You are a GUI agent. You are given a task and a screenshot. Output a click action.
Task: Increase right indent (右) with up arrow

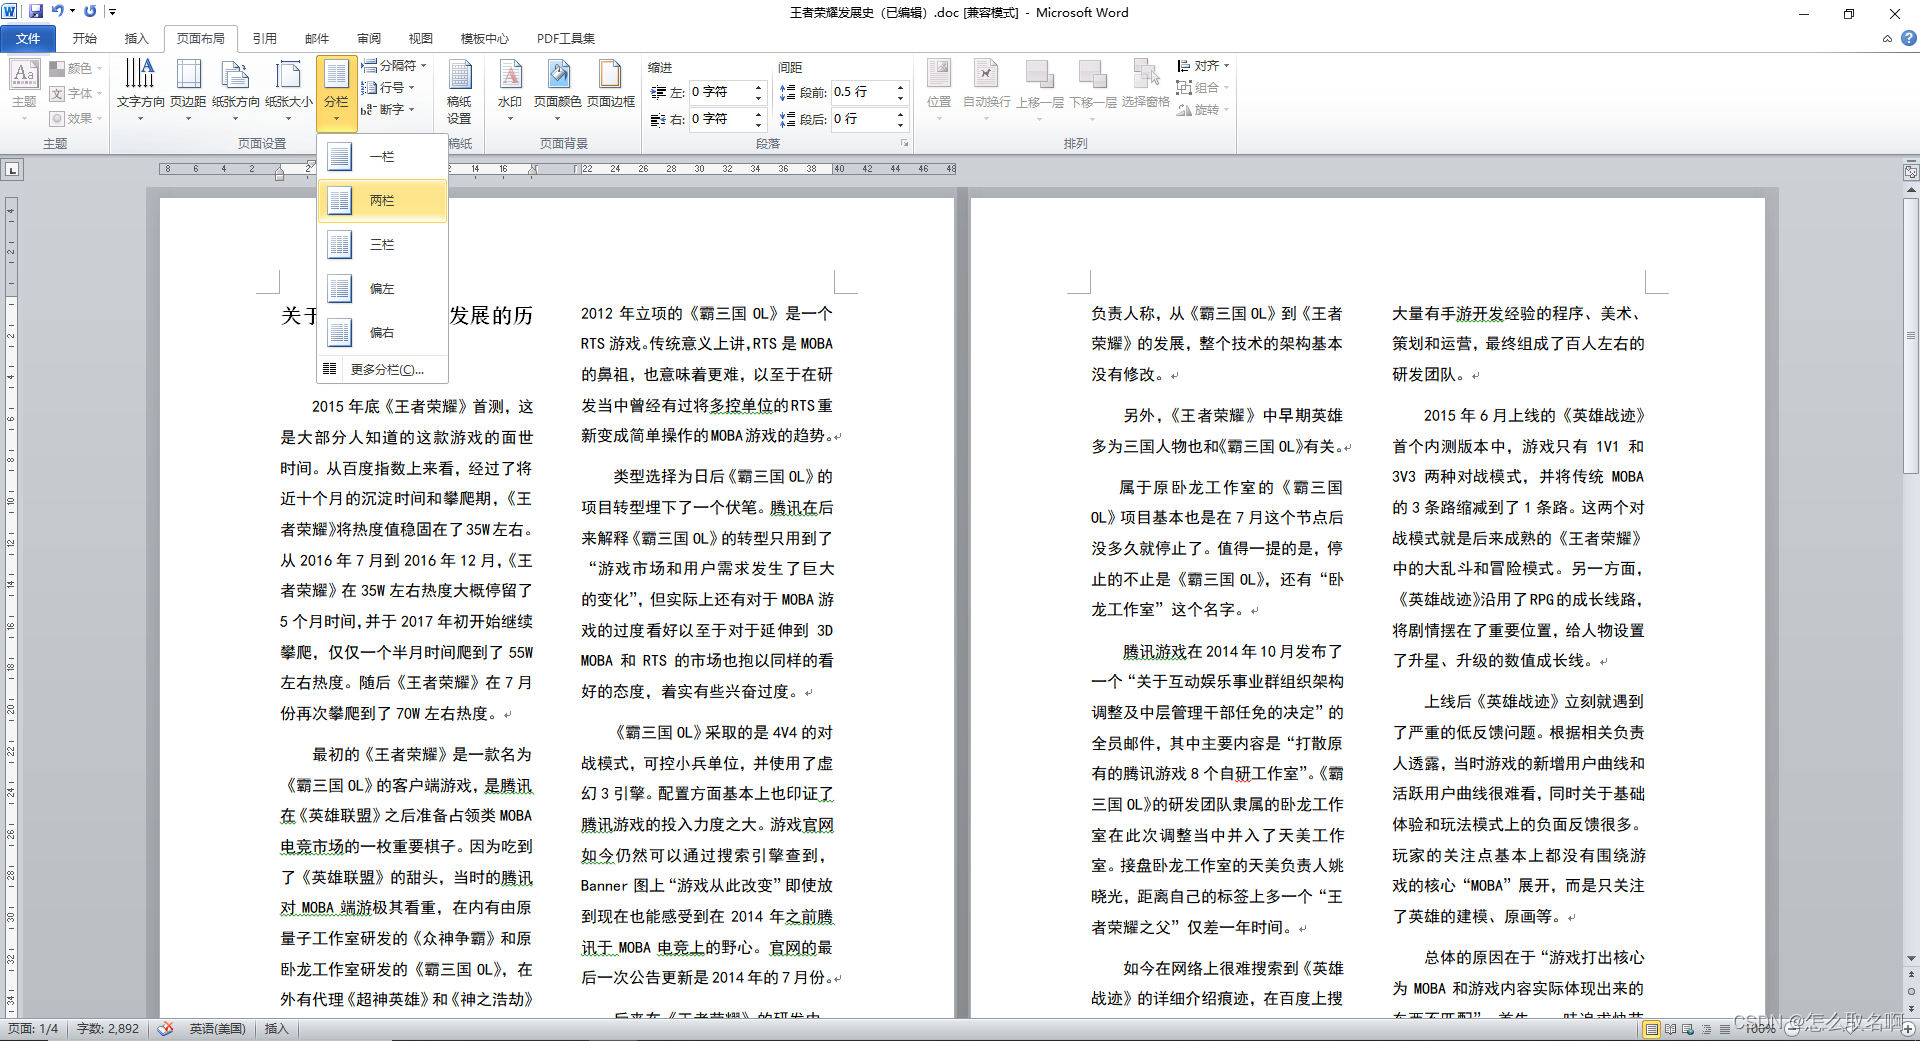click(x=758, y=114)
